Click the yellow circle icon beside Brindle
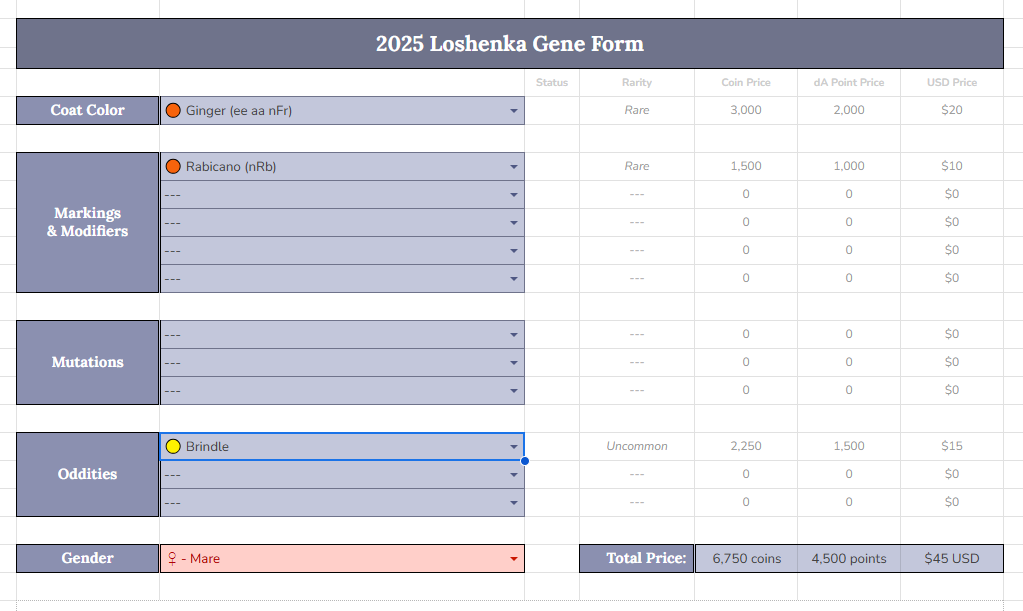Image resolution: width=1023 pixels, height=611 pixels. pos(173,447)
